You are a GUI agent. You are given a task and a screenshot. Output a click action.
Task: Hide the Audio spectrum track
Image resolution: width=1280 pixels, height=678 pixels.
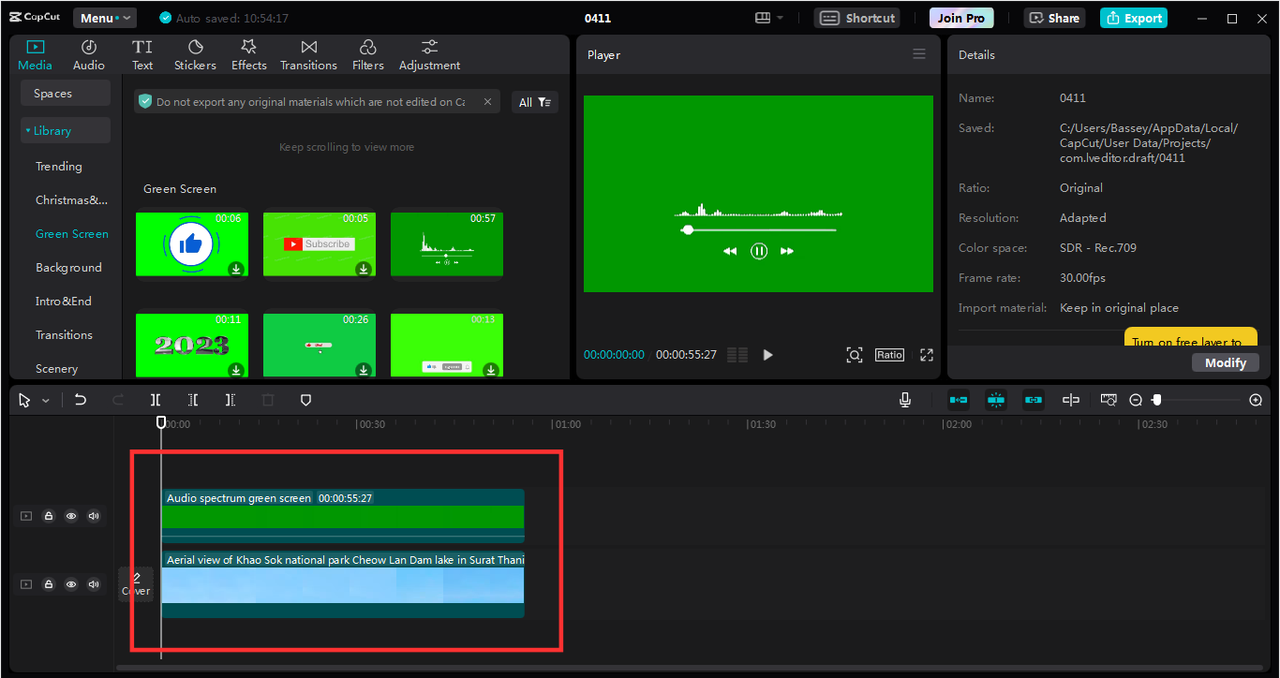pyautogui.click(x=71, y=516)
